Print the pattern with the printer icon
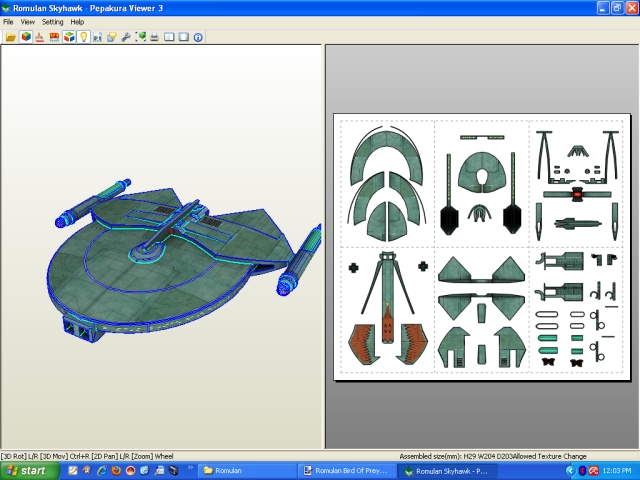 (x=154, y=37)
